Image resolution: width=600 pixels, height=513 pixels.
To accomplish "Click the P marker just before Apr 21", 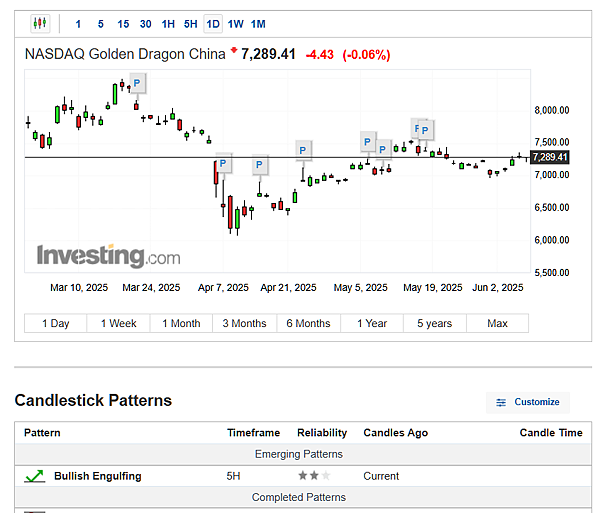I will click(260, 165).
